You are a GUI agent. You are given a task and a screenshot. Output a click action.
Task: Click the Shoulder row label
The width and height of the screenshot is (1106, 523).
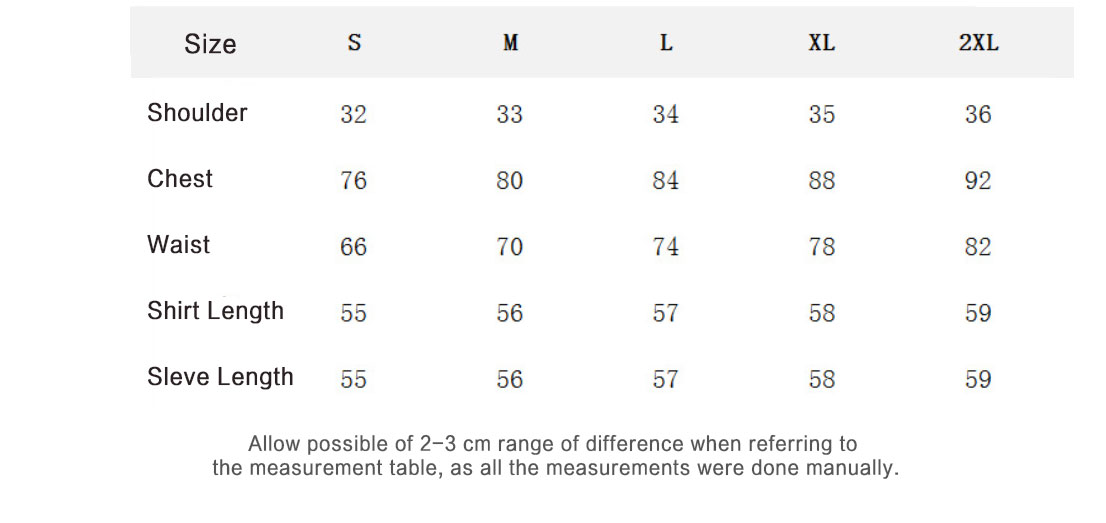(x=197, y=113)
